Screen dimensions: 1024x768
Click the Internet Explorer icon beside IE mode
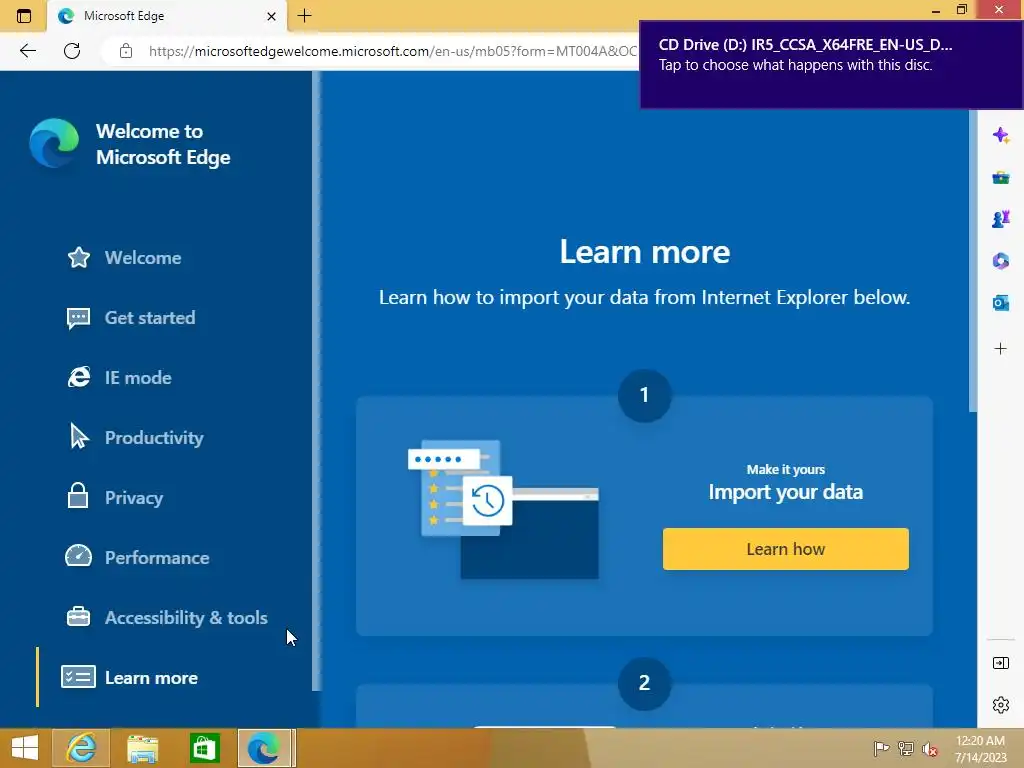pyautogui.click(x=79, y=377)
